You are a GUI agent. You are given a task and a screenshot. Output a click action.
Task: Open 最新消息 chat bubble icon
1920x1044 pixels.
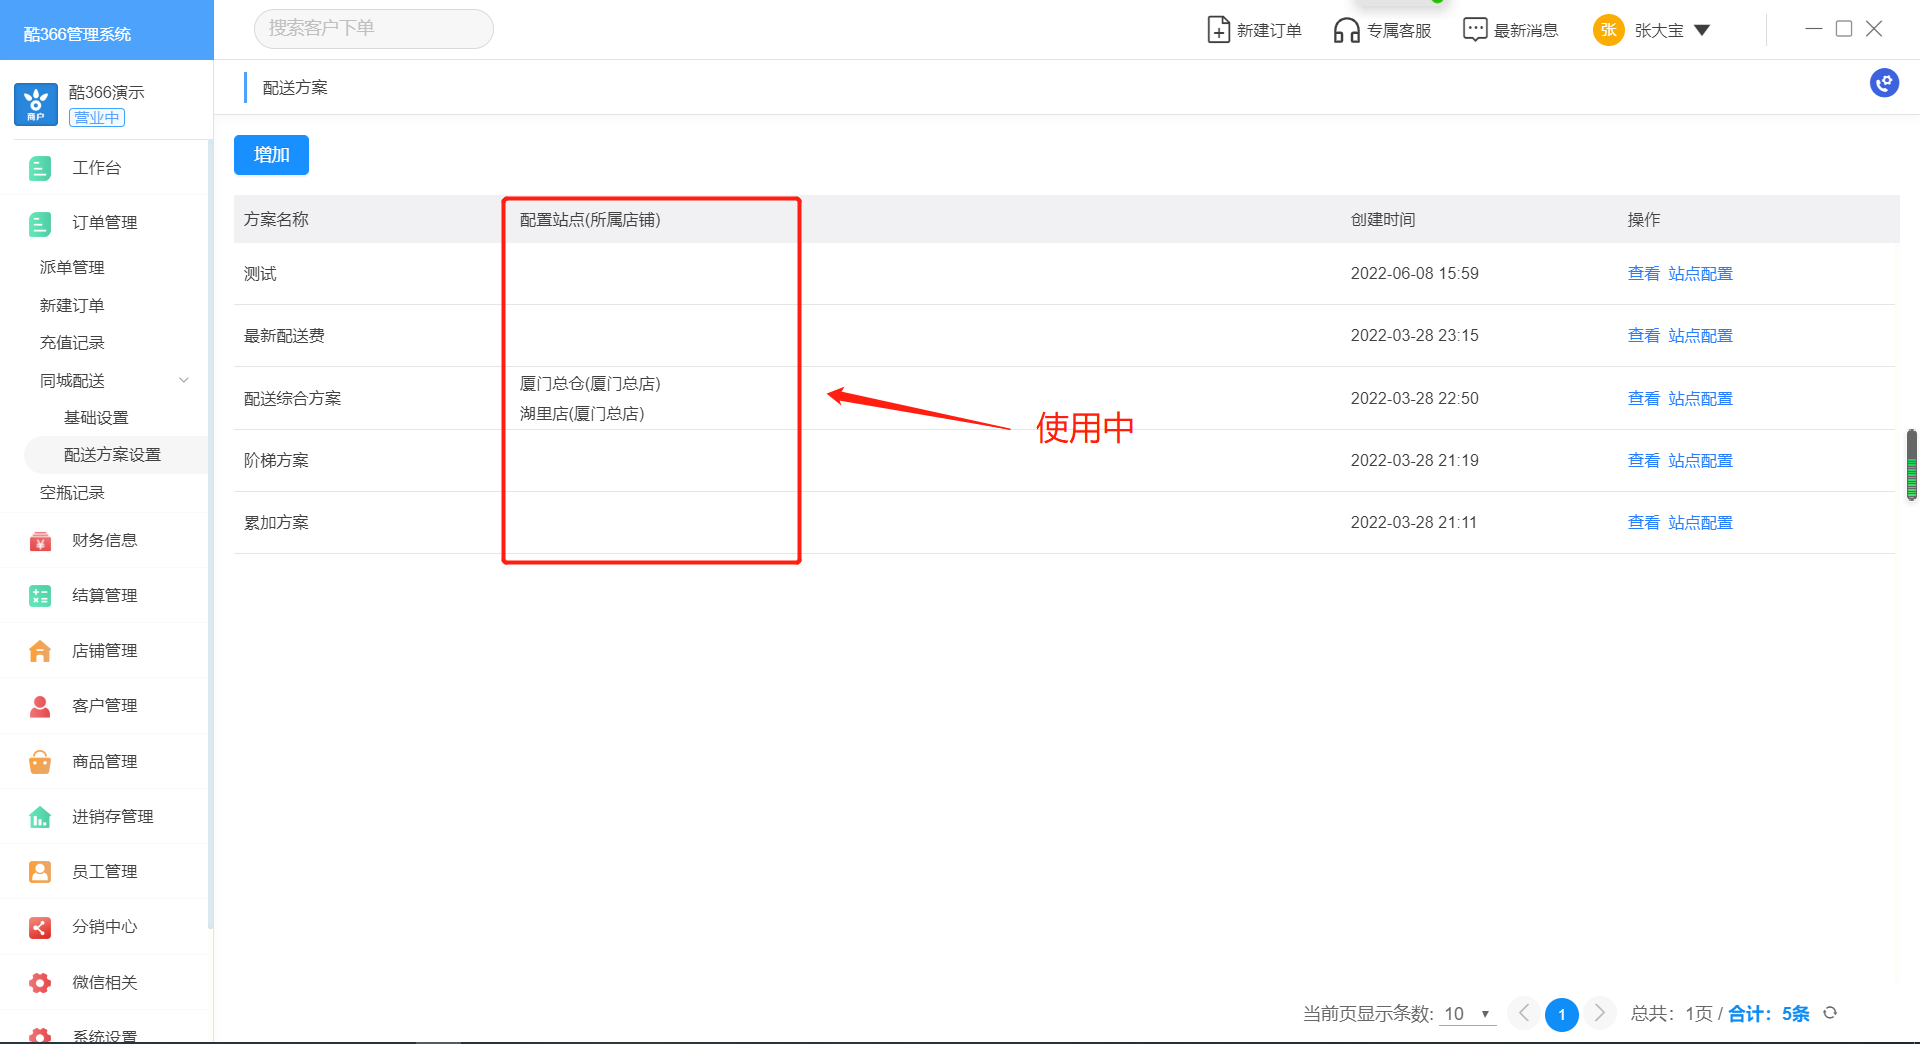pyautogui.click(x=1474, y=30)
